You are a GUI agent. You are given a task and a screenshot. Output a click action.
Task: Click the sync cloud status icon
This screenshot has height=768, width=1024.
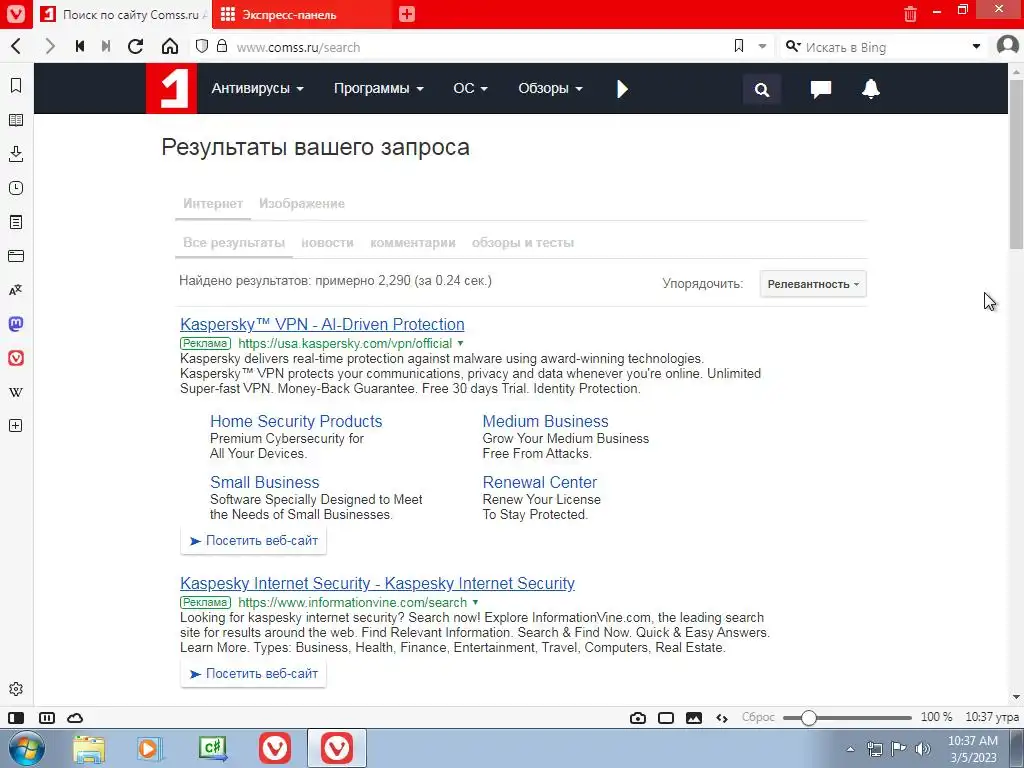pos(76,718)
